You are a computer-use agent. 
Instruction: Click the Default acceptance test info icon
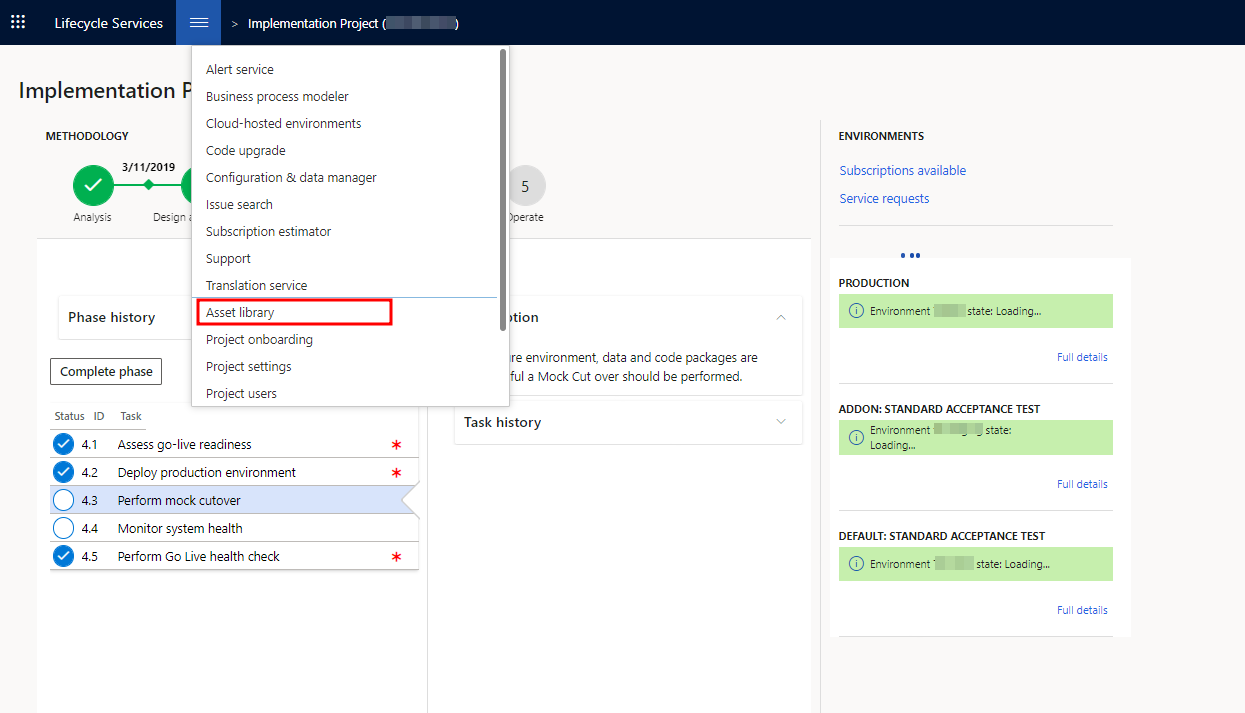(855, 564)
